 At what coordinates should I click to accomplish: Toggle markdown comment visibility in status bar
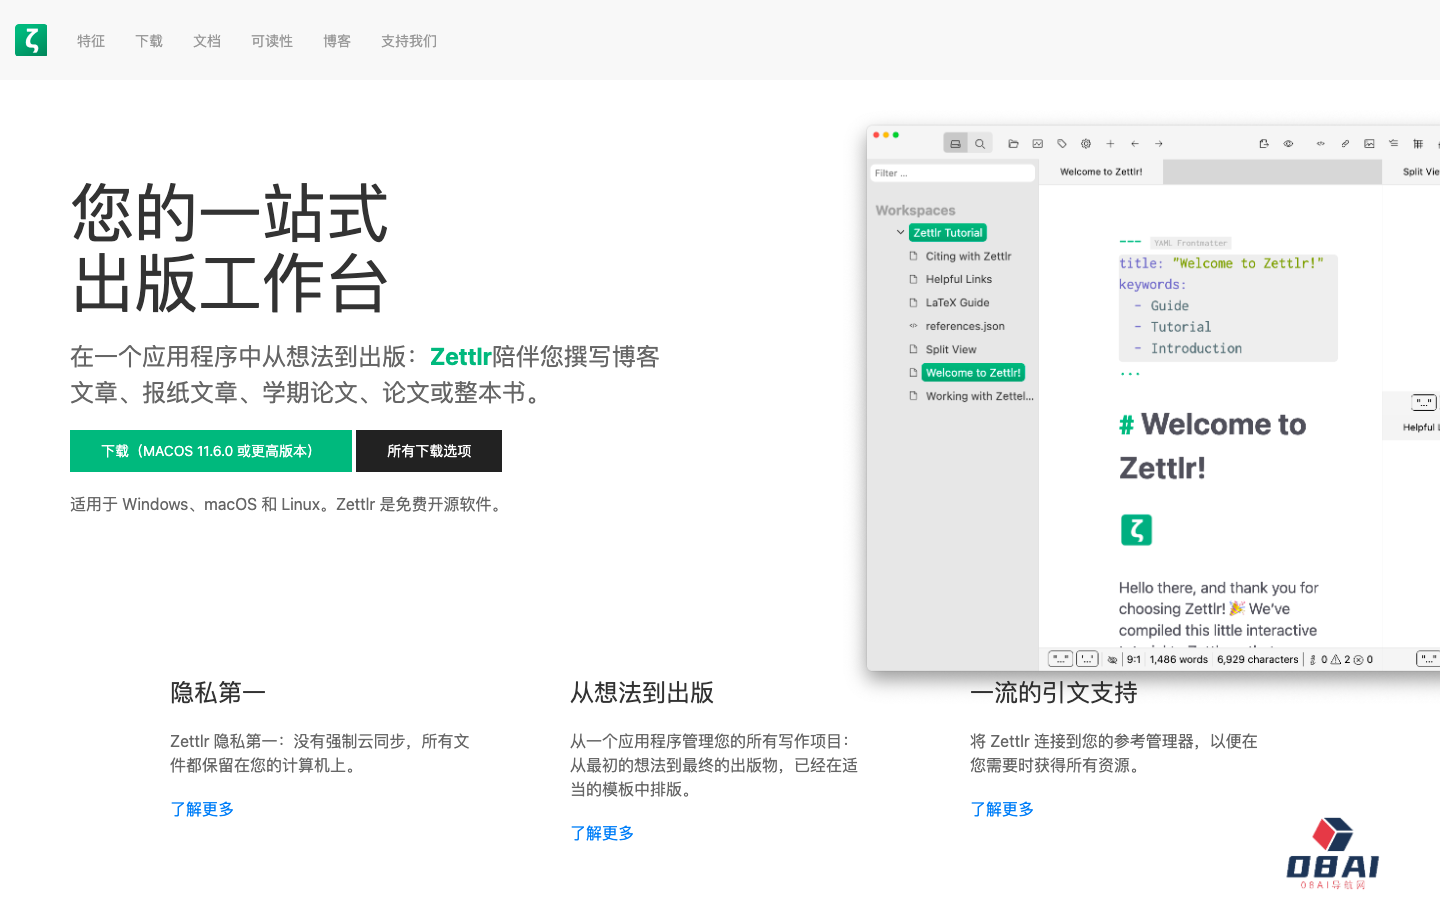[1112, 658]
